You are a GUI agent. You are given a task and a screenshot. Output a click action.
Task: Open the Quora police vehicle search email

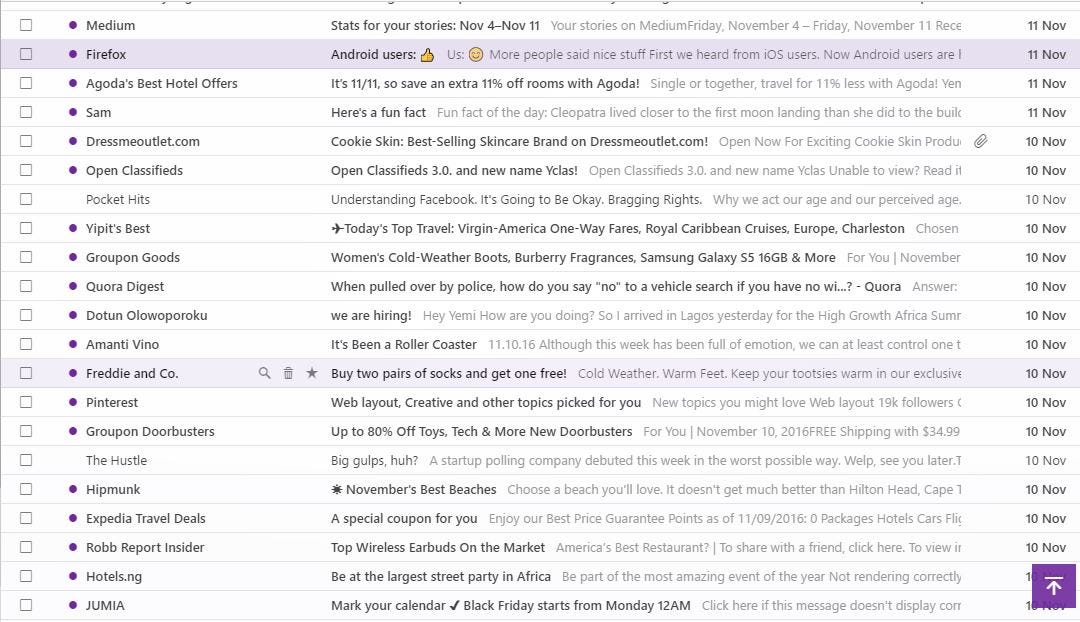(x=616, y=287)
